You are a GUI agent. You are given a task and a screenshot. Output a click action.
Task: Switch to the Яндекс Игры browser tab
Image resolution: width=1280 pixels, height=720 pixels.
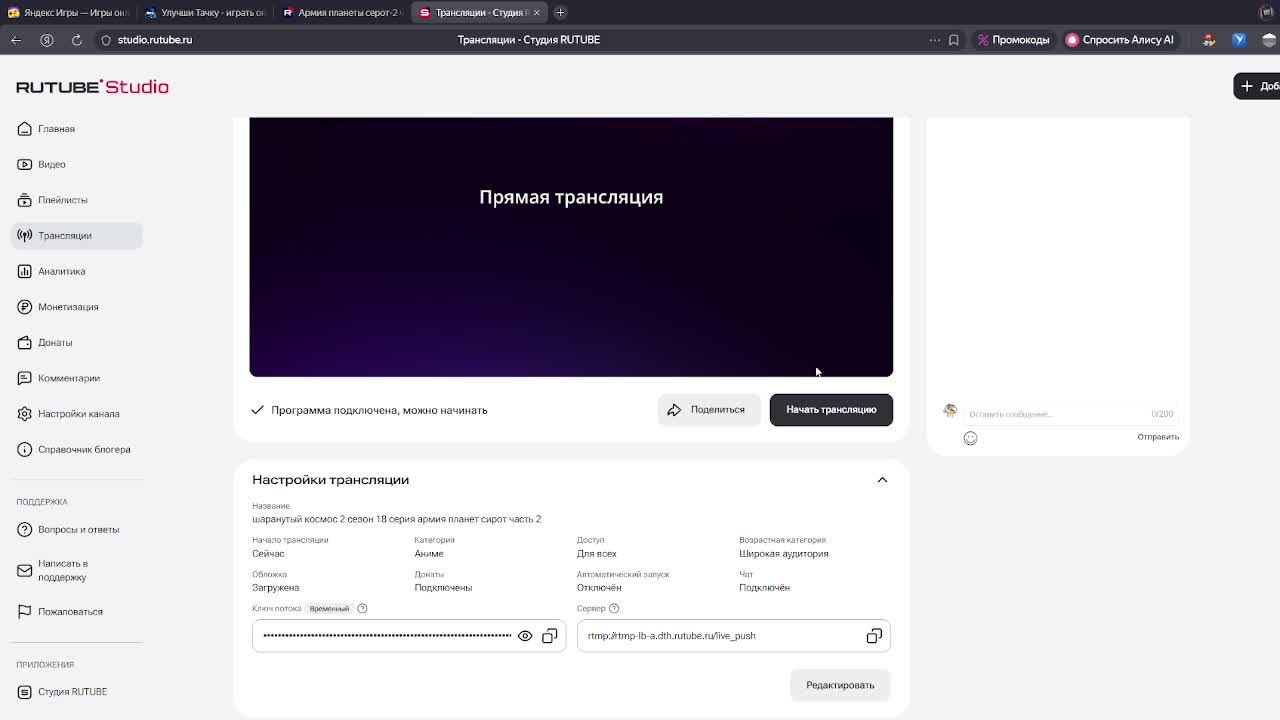tap(68, 12)
